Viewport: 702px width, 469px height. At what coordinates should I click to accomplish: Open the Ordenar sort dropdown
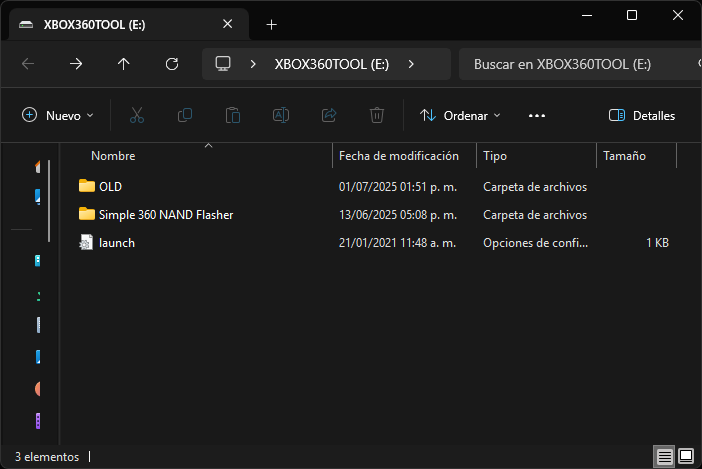[460, 115]
